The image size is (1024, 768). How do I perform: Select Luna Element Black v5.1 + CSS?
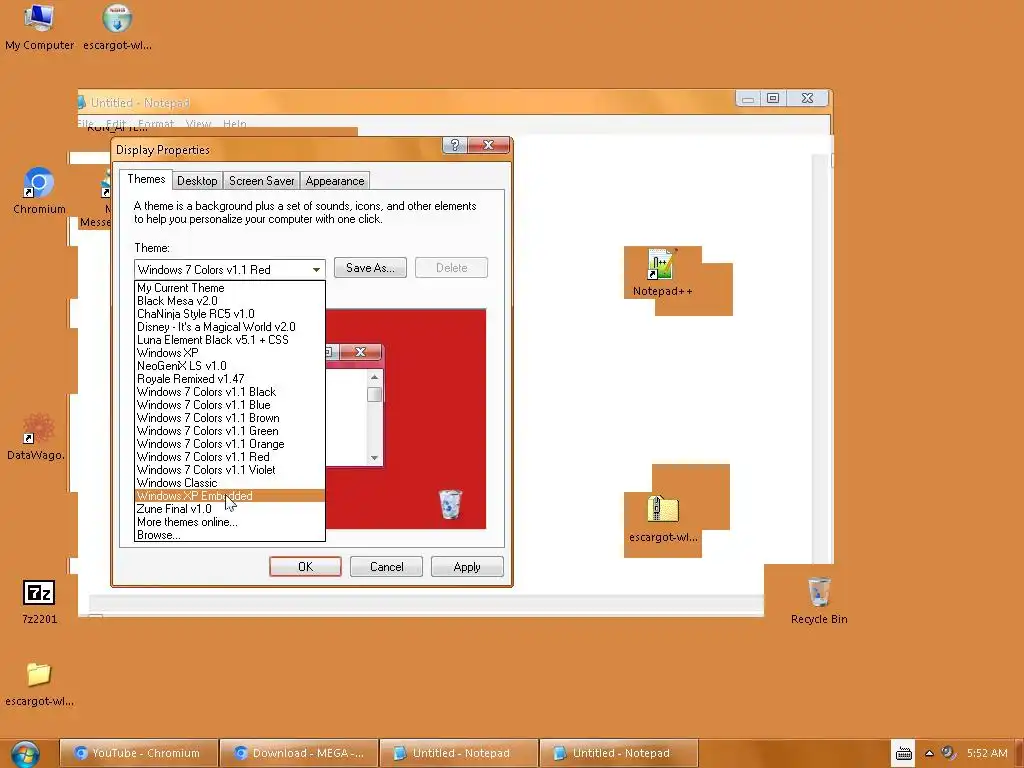tap(230, 340)
